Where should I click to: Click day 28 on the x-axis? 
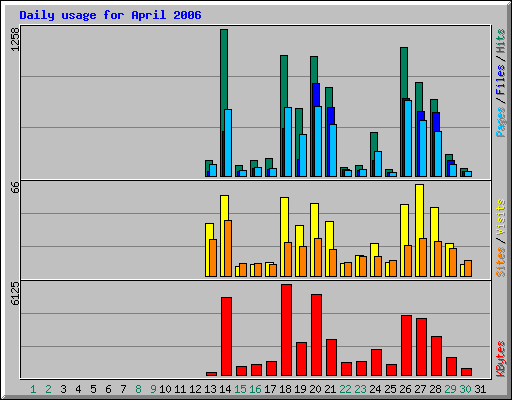click(x=435, y=389)
